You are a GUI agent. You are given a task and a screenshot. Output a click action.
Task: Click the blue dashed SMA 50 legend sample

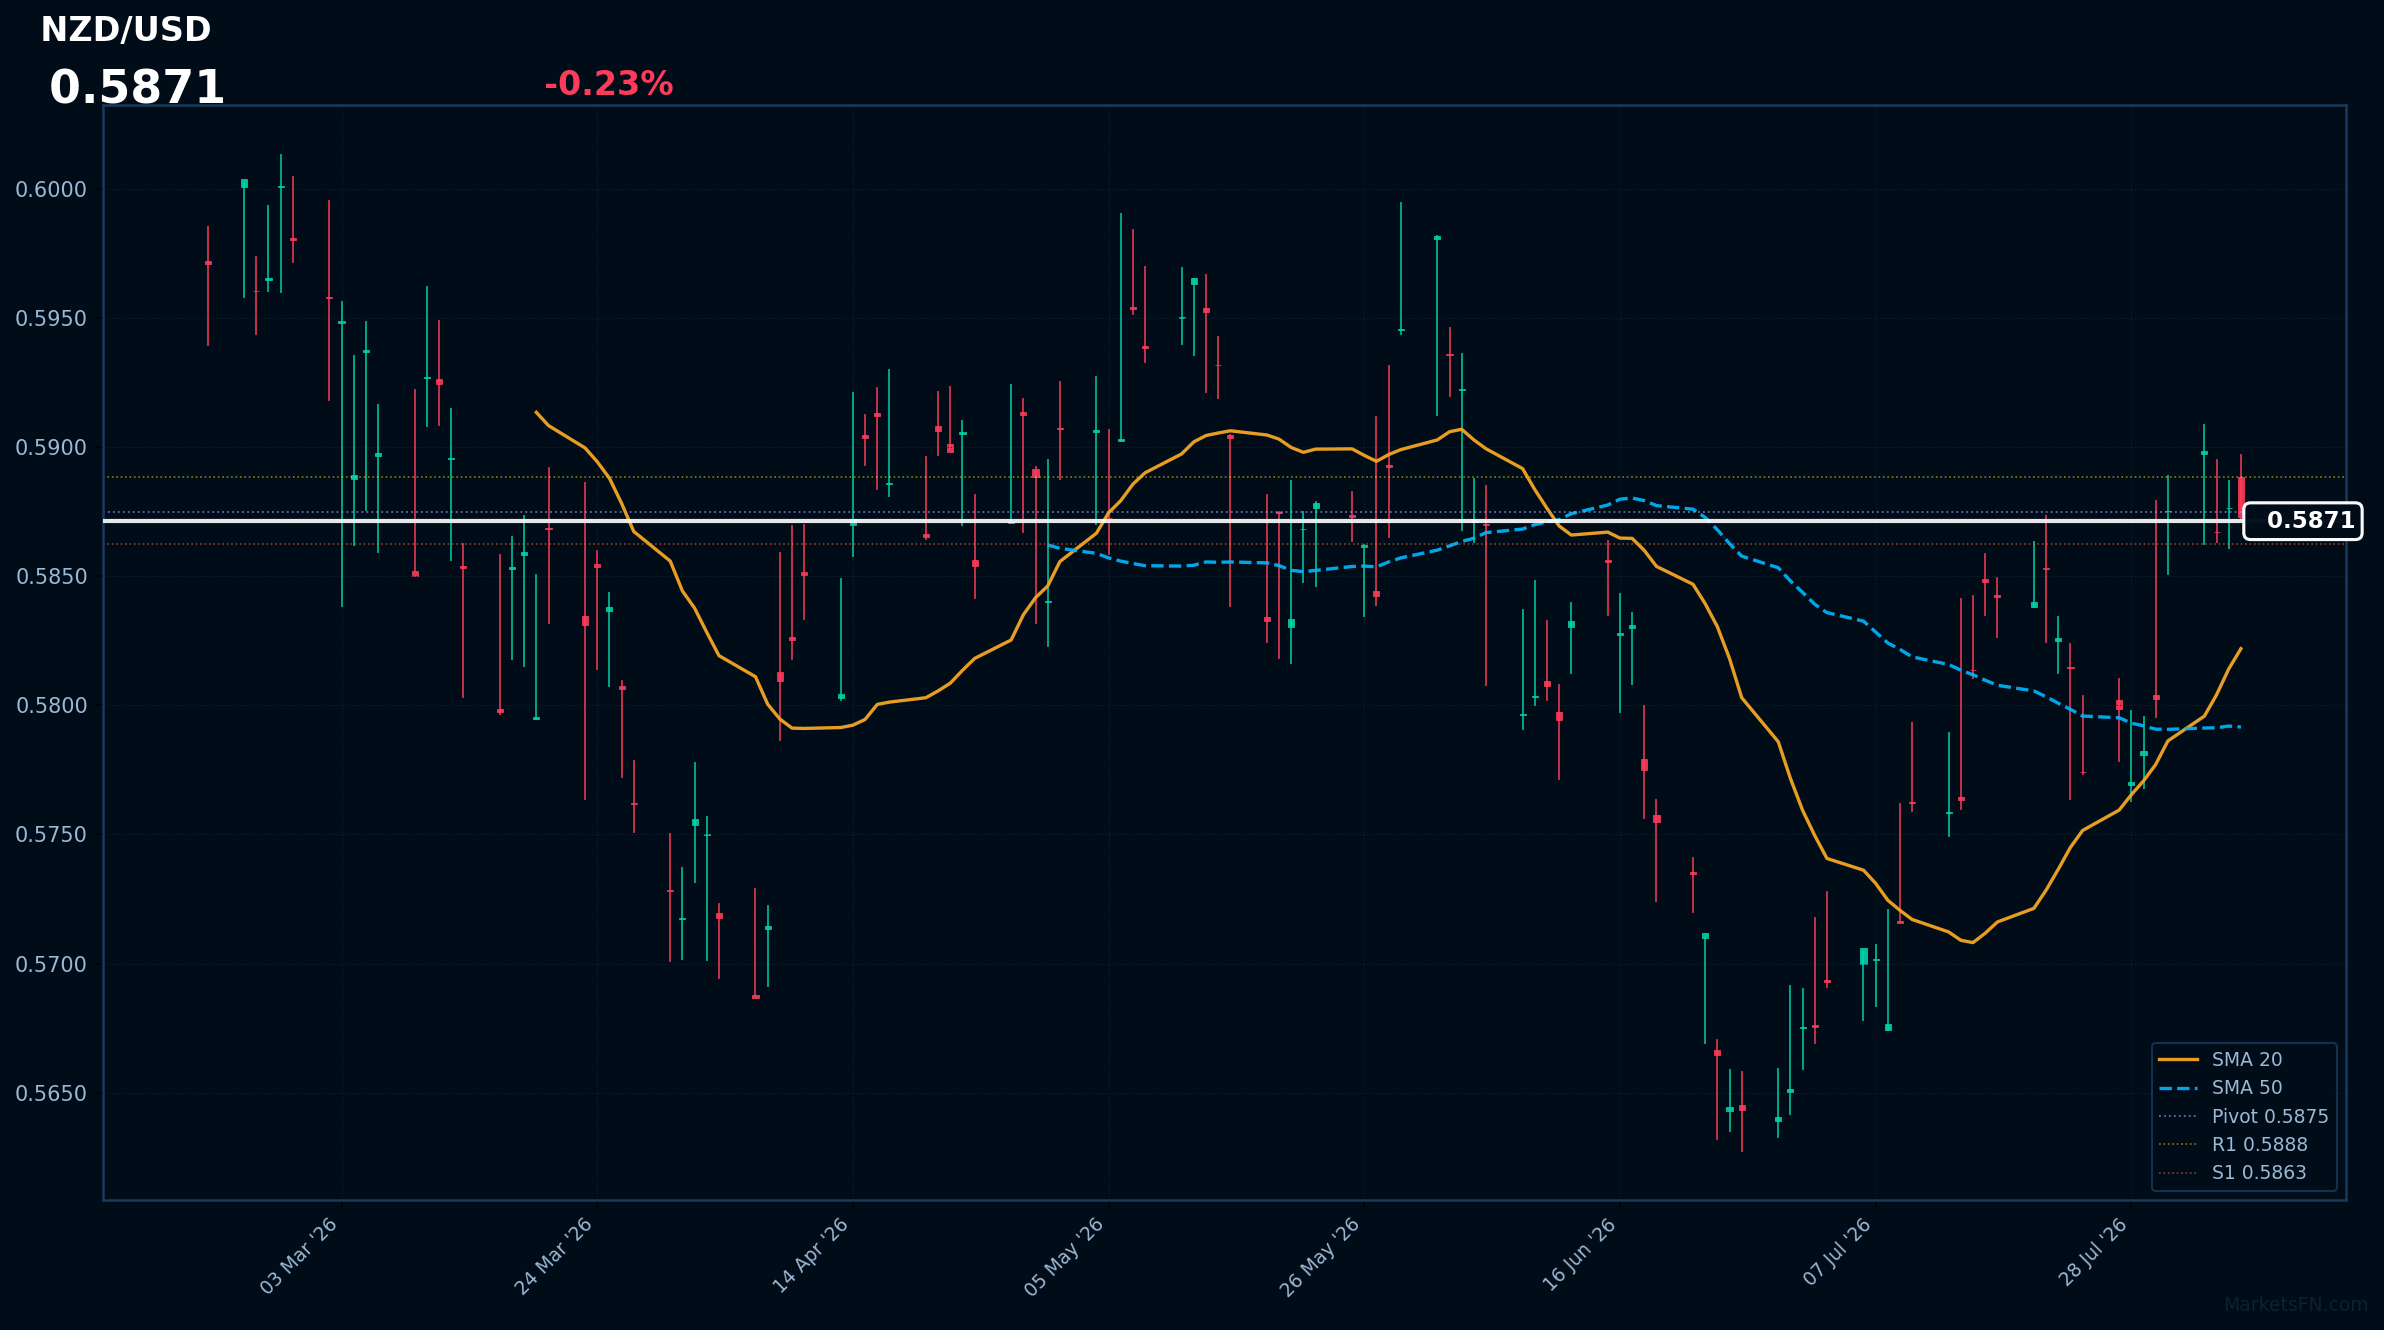[x=2178, y=1088]
